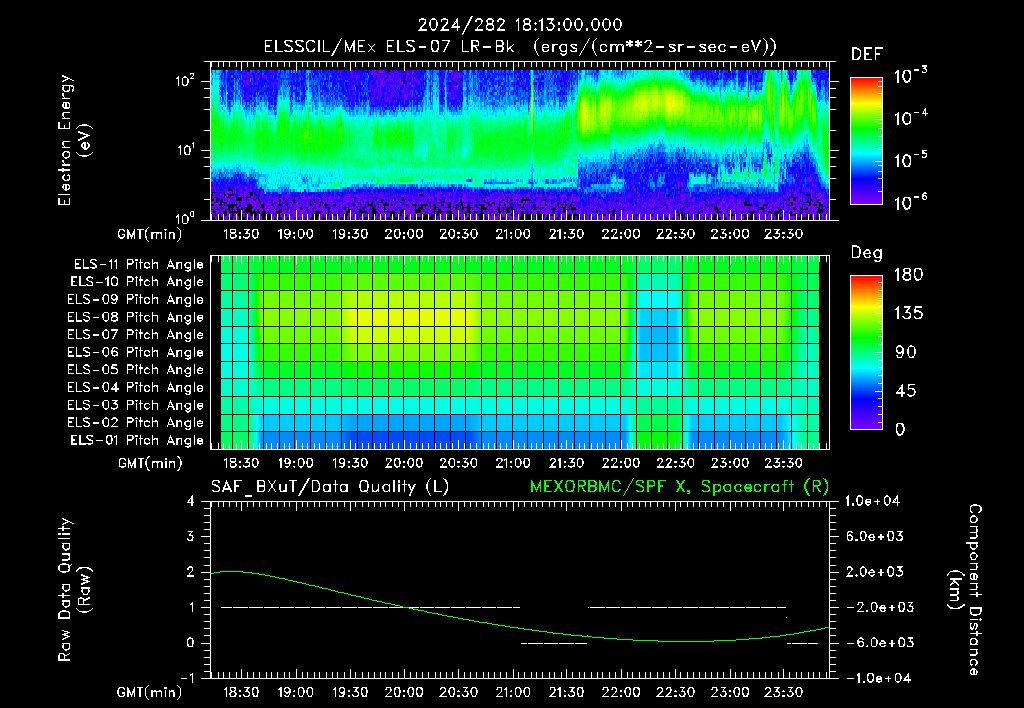Click the DEF legend label
Viewport: 1024px width, 708px height.
click(x=867, y=54)
